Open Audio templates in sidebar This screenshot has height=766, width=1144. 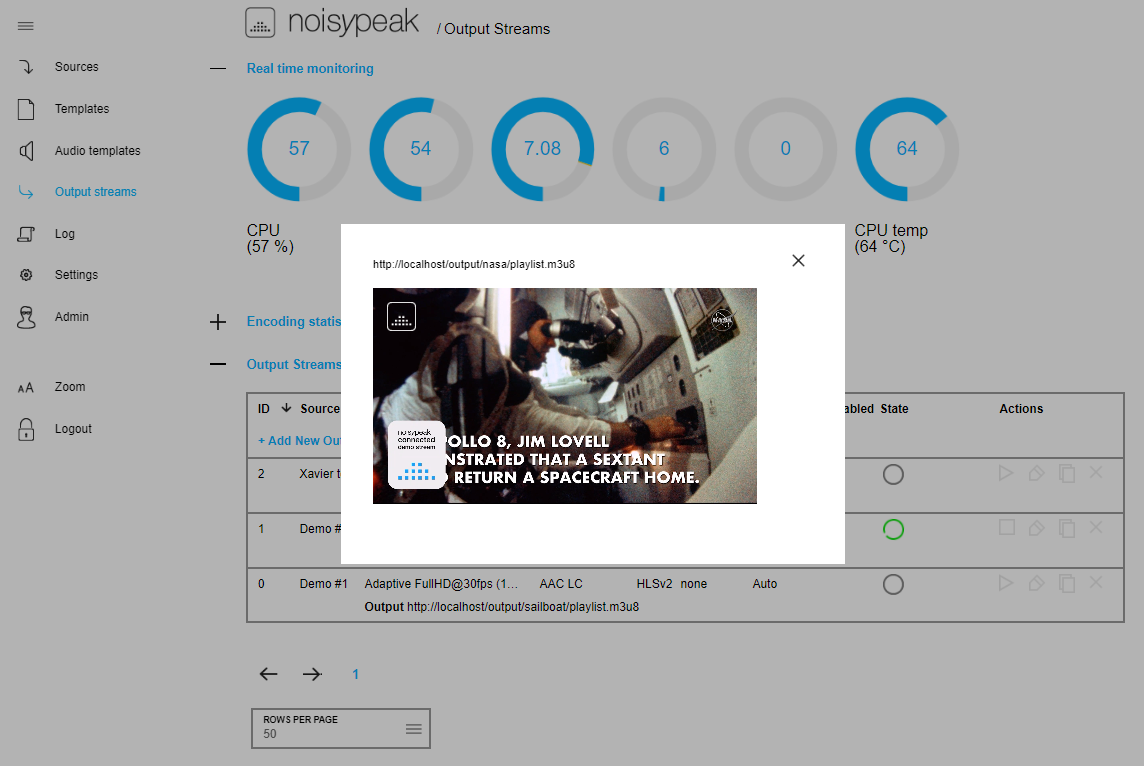[x=97, y=150]
